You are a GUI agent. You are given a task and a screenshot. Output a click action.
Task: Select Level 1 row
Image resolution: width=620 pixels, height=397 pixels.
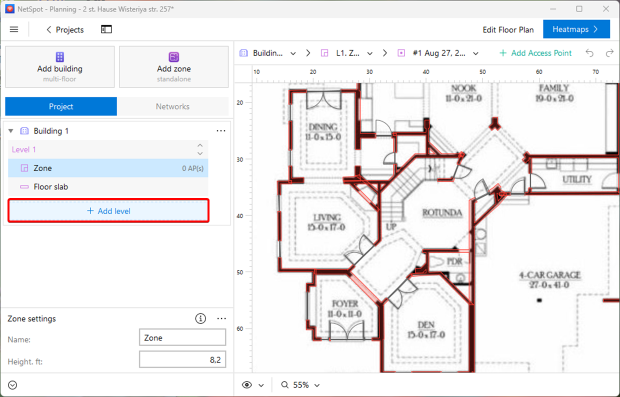tap(108, 149)
